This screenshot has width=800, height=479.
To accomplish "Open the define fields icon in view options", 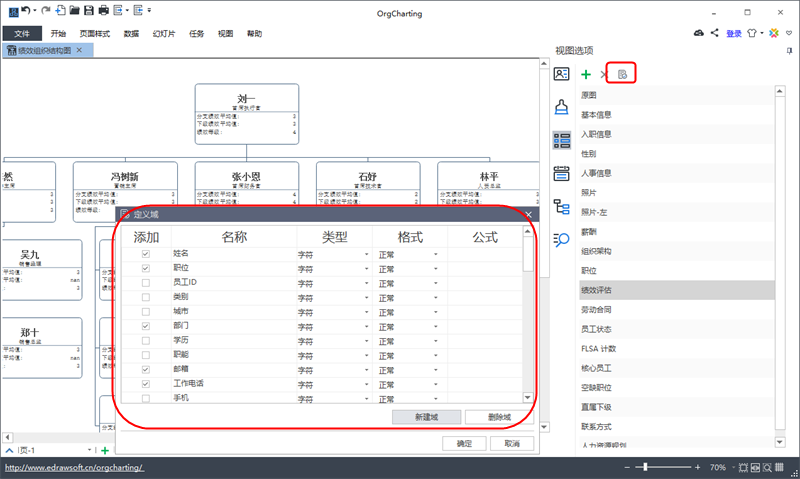I will (622, 74).
